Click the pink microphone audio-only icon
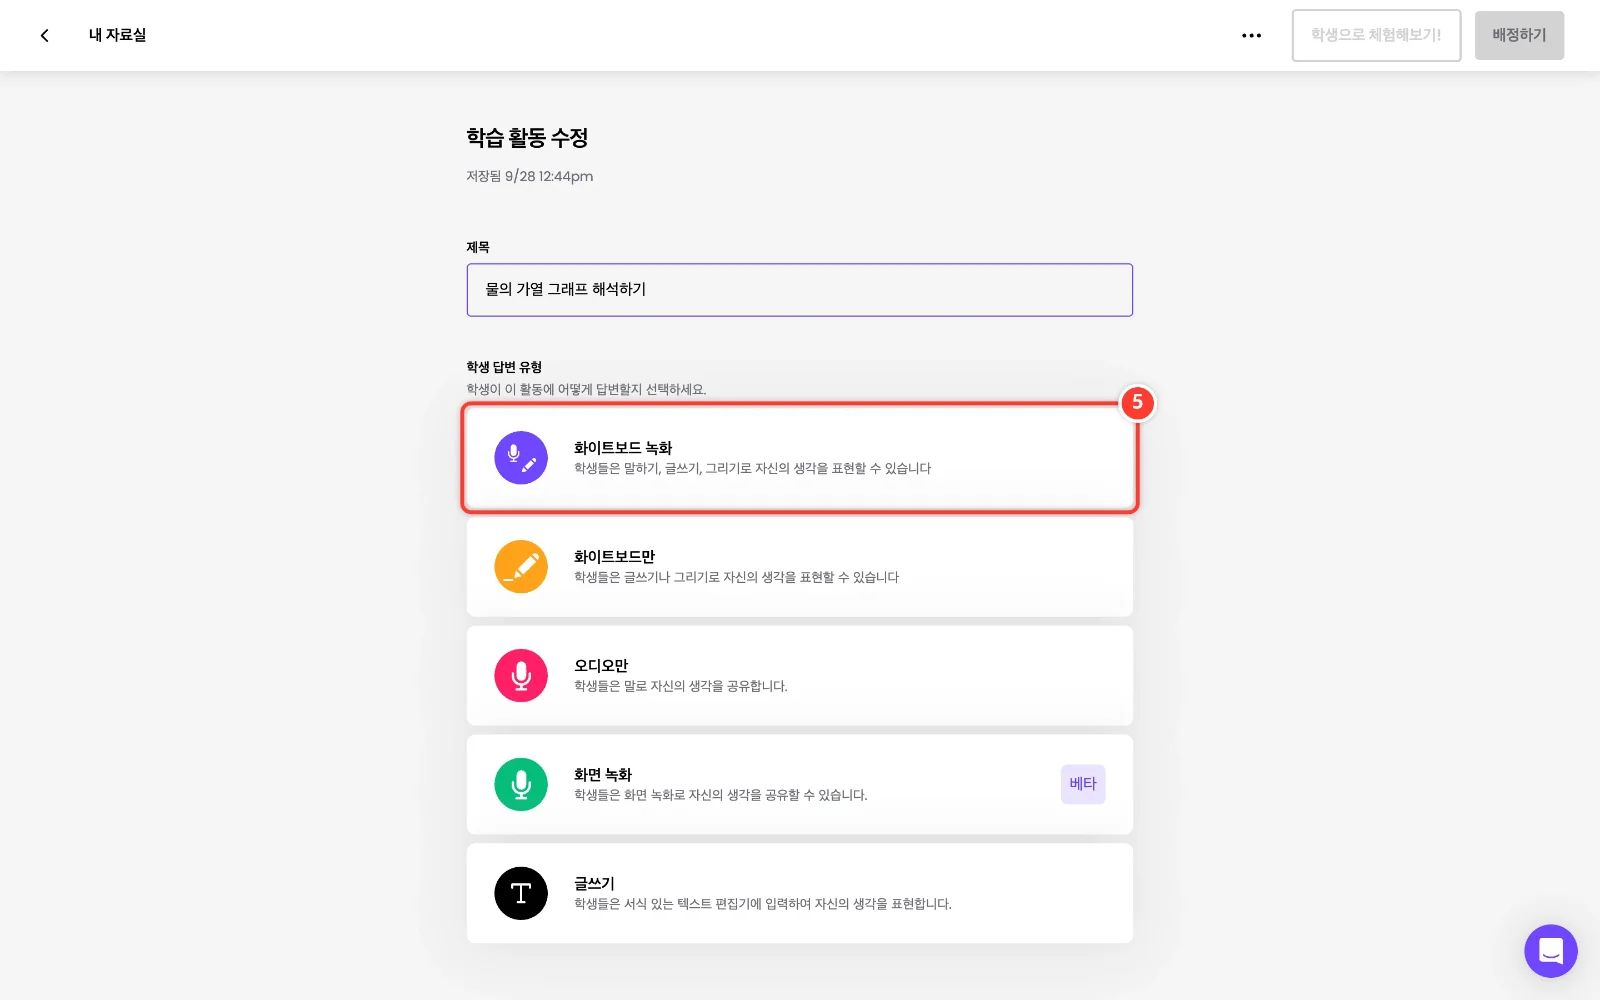This screenshot has width=1600, height=1000. tap(521, 676)
